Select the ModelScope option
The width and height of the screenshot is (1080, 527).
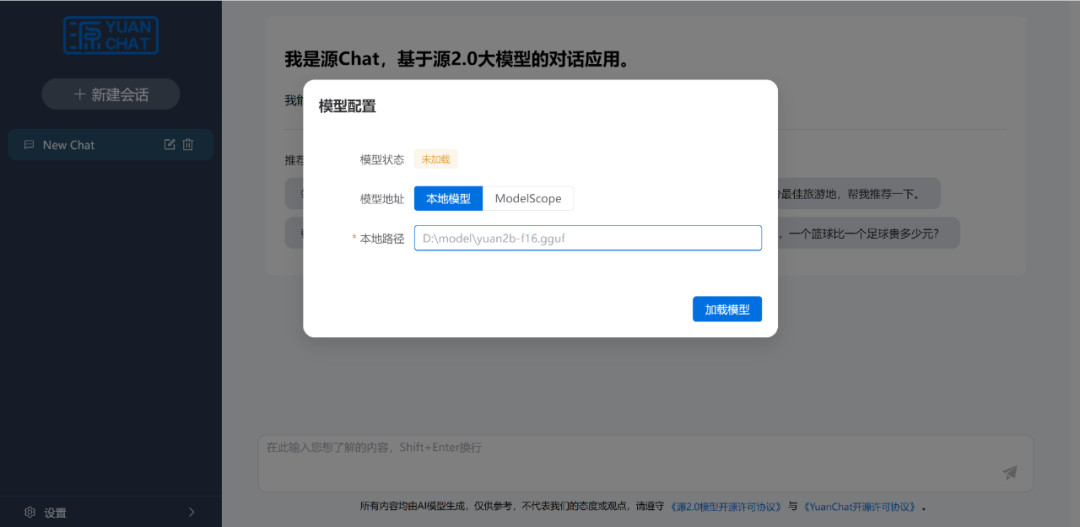[528, 198]
